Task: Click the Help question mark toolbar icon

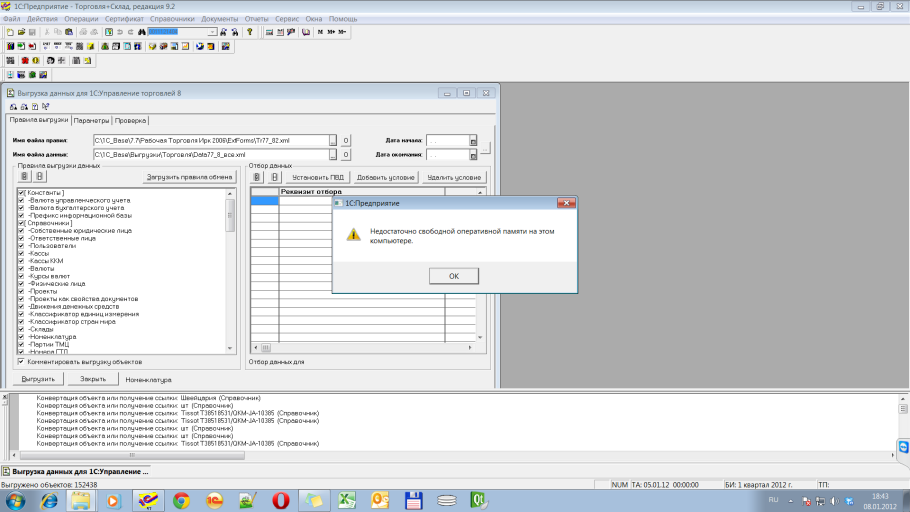Action: (249, 32)
